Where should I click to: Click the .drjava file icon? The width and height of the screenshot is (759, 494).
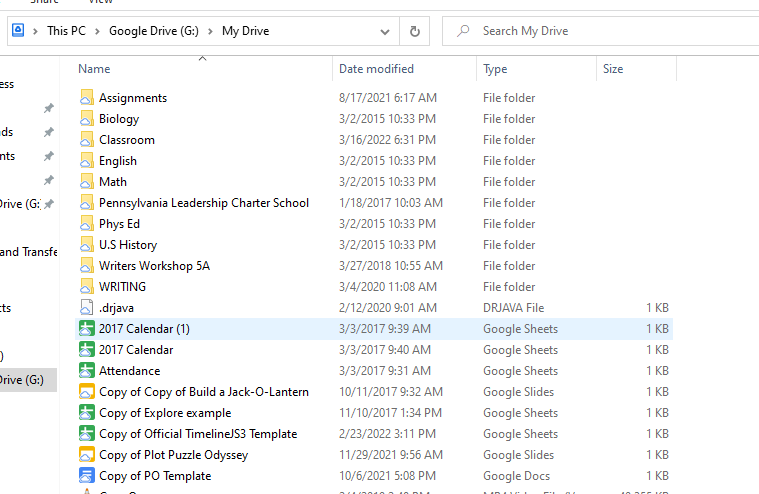pos(87,307)
